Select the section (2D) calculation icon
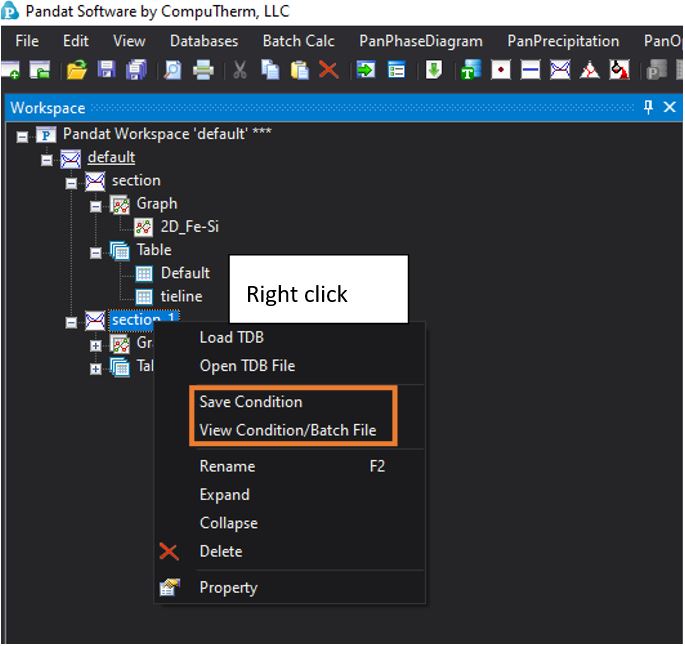This screenshot has width=685, height=646. tap(560, 70)
